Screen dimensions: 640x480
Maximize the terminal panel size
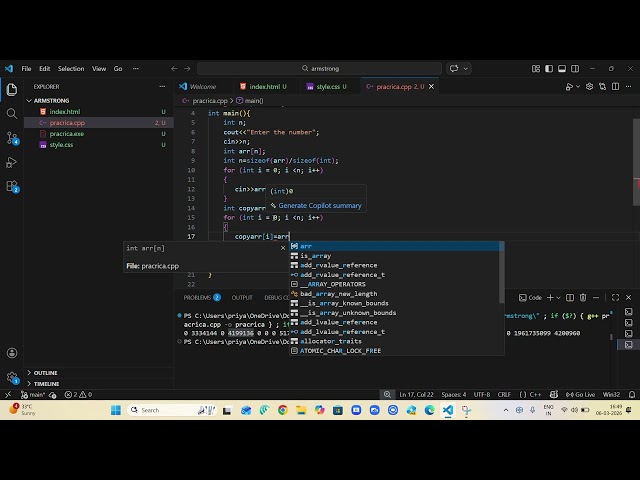[616, 298]
